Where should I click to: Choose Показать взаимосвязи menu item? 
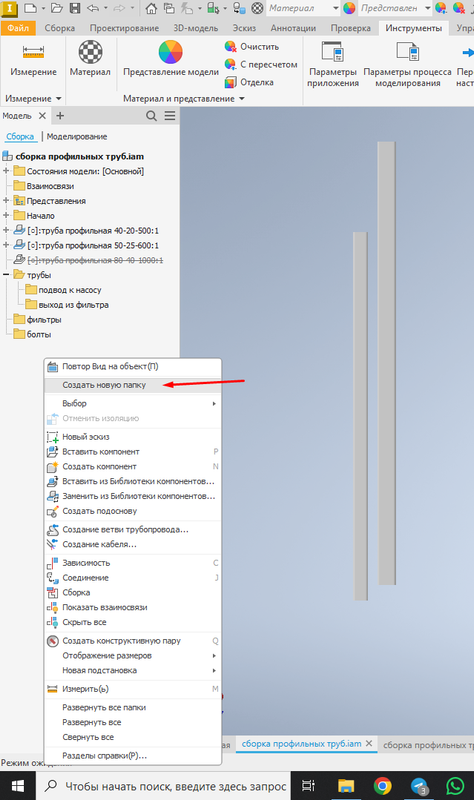pos(133,607)
